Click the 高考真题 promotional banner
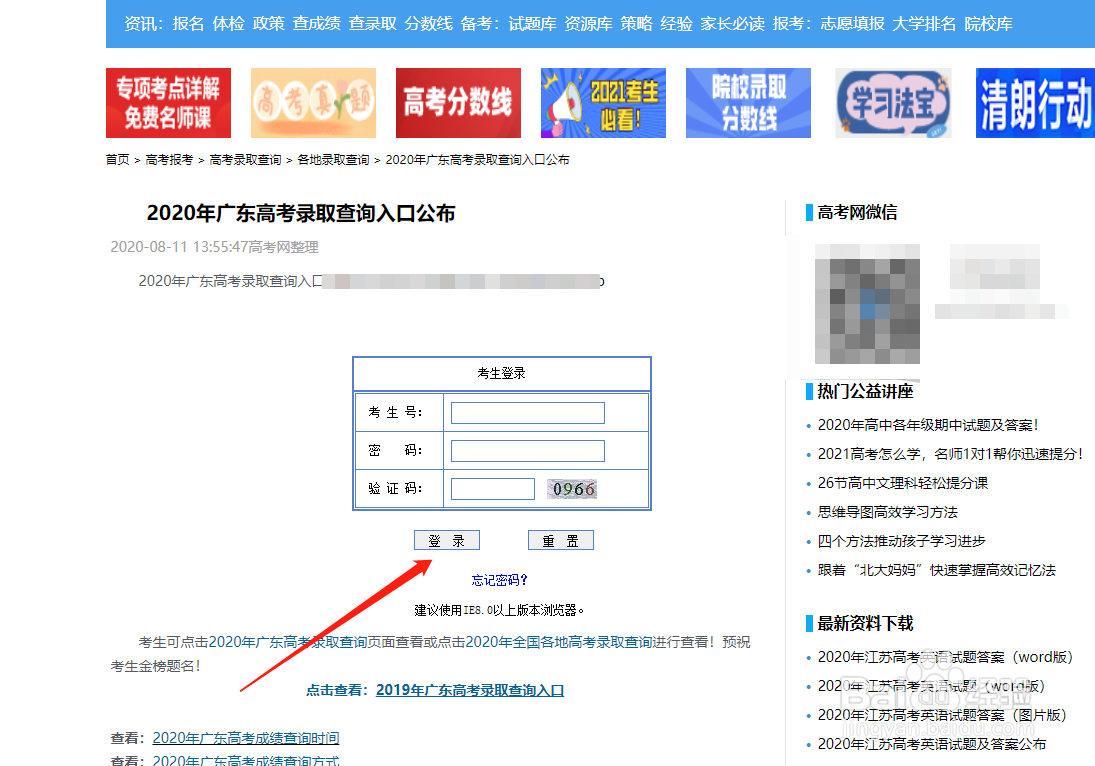 click(x=313, y=102)
